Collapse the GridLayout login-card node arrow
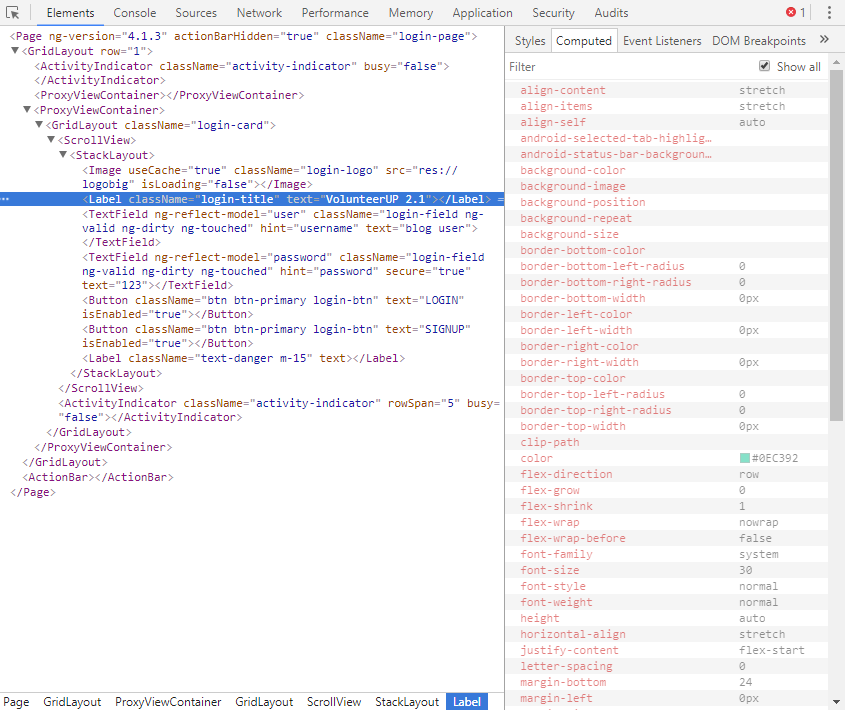The image size is (845, 710). (x=39, y=126)
